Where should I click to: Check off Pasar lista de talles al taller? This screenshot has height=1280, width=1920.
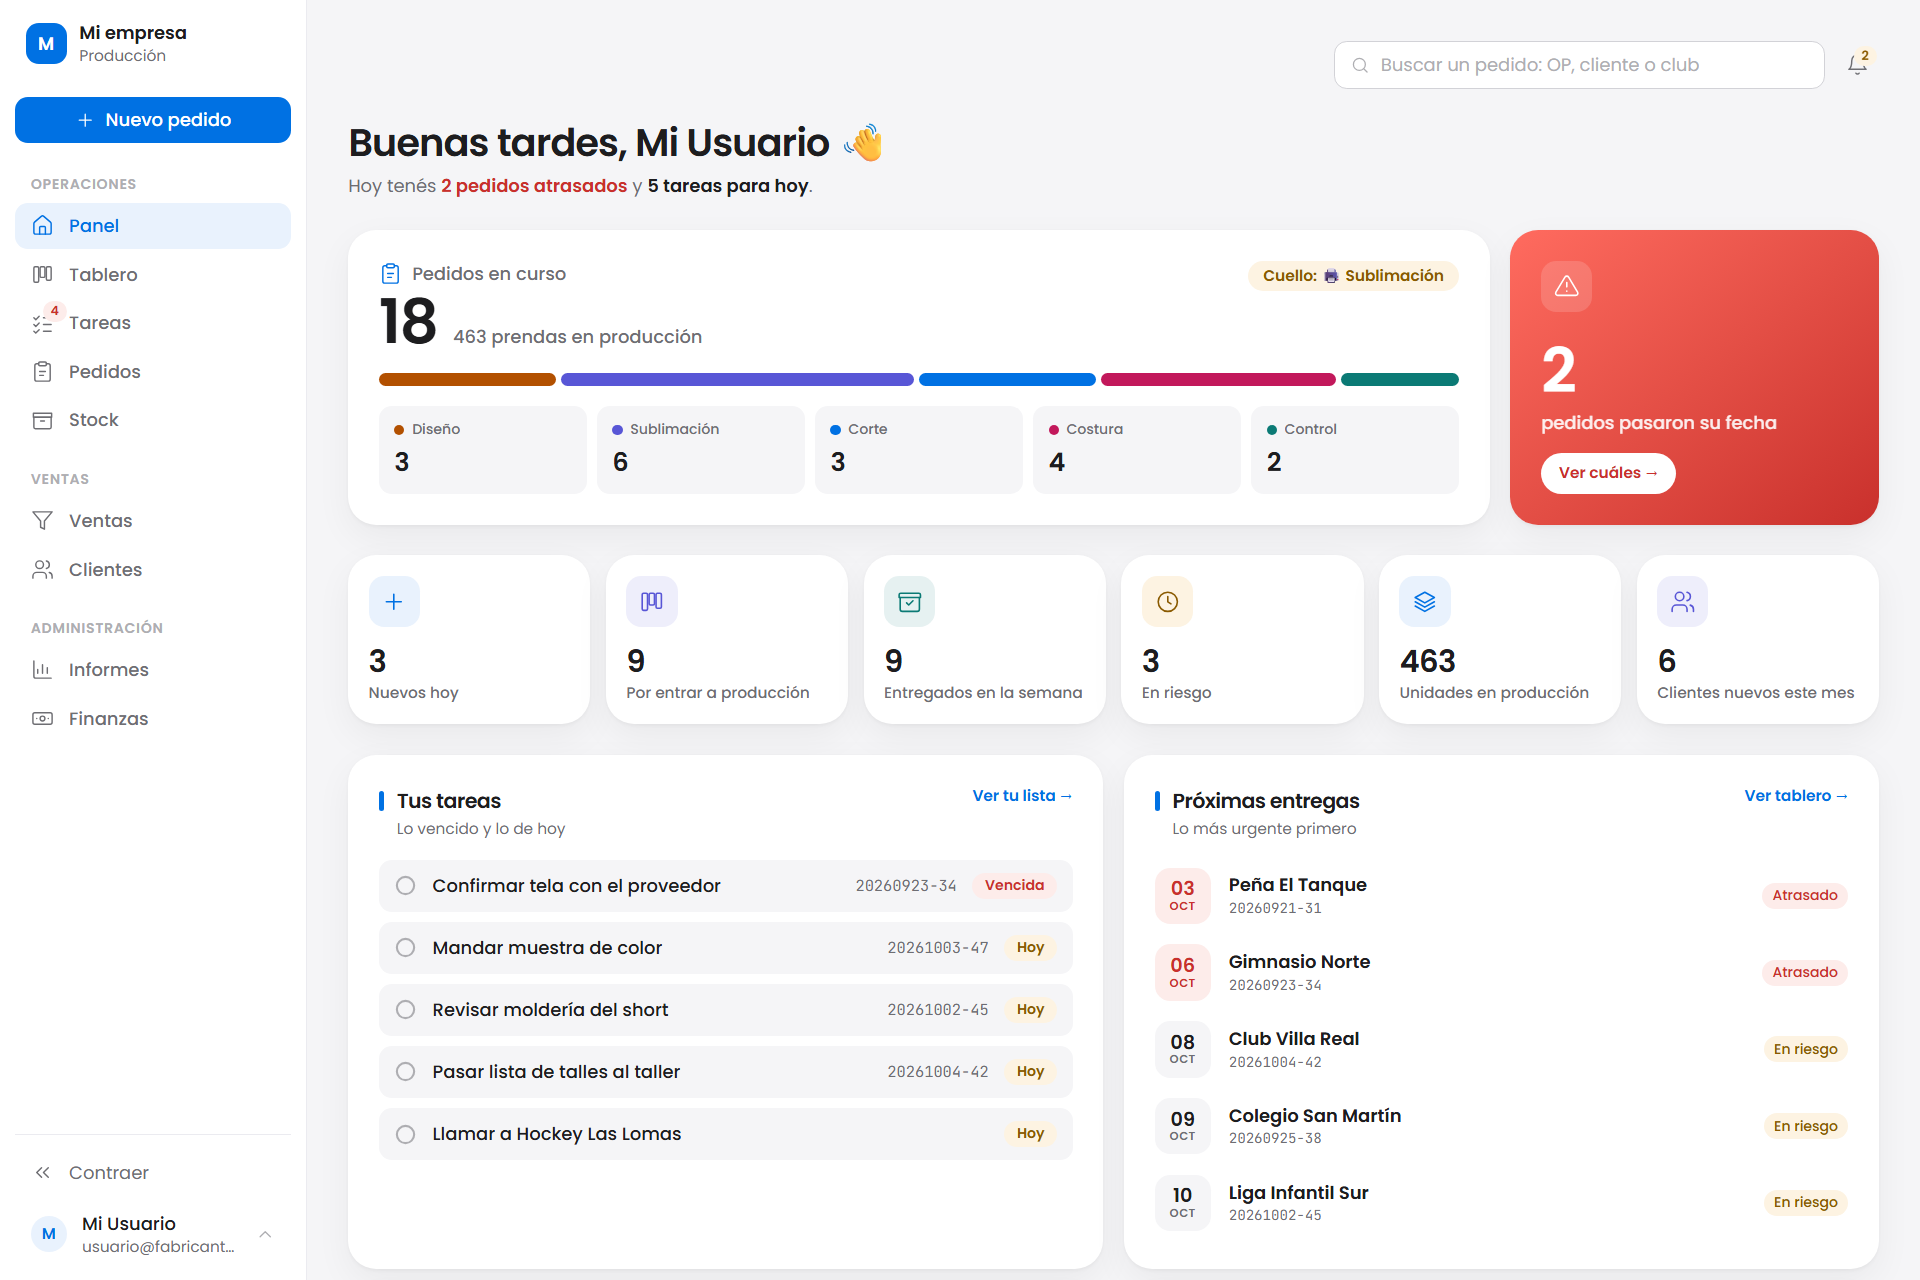[x=405, y=1072]
